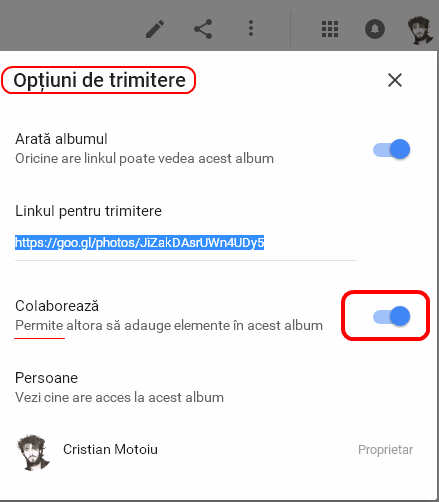The image size is (439, 502).
Task: Open the share icon in toolbar
Action: point(203,29)
